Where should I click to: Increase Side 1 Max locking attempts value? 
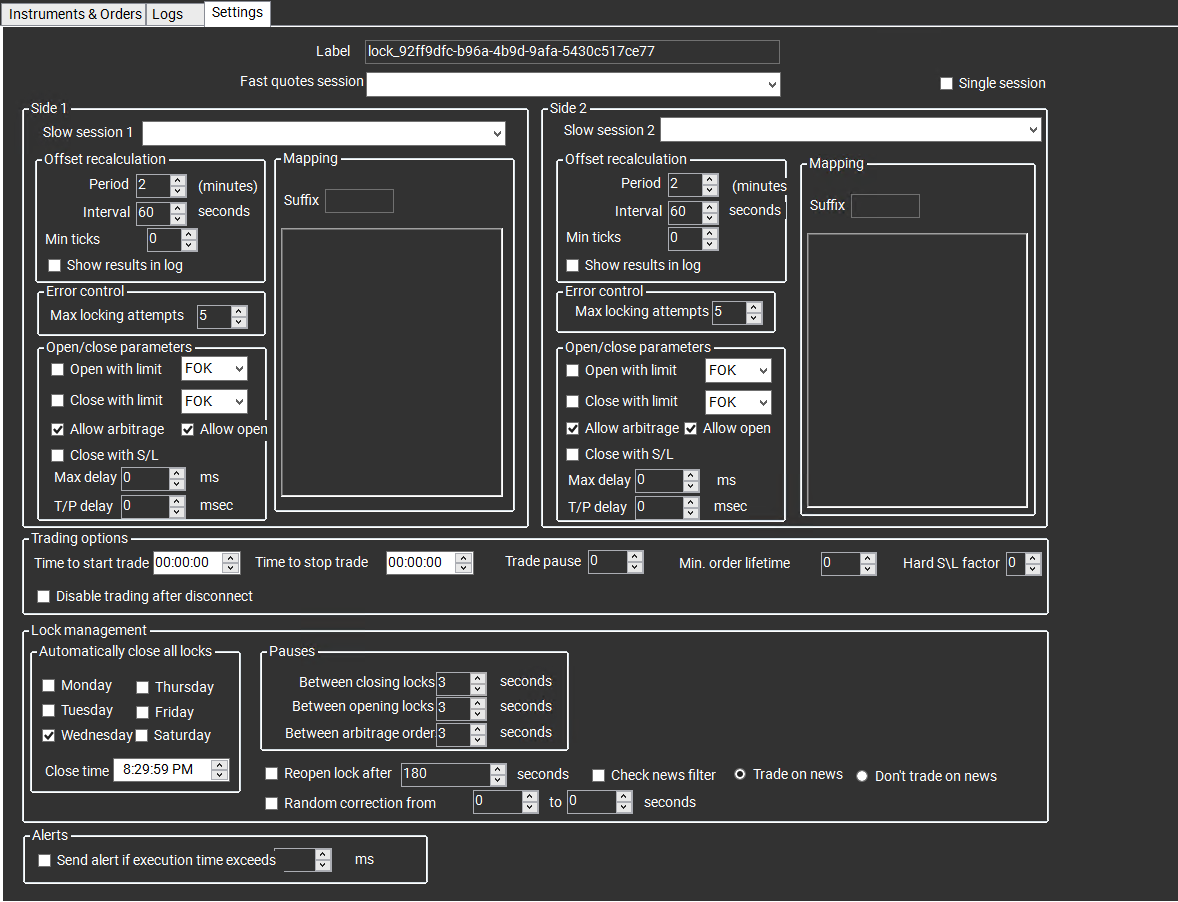[x=238, y=311]
